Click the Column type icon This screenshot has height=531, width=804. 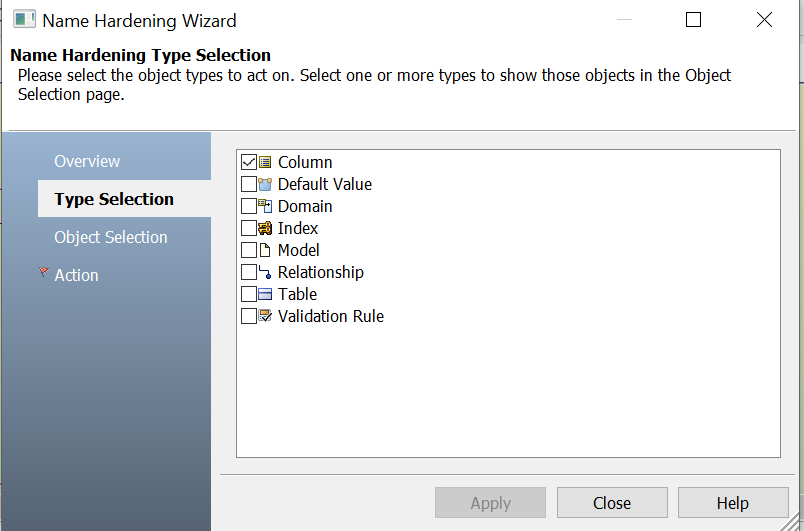[265, 162]
